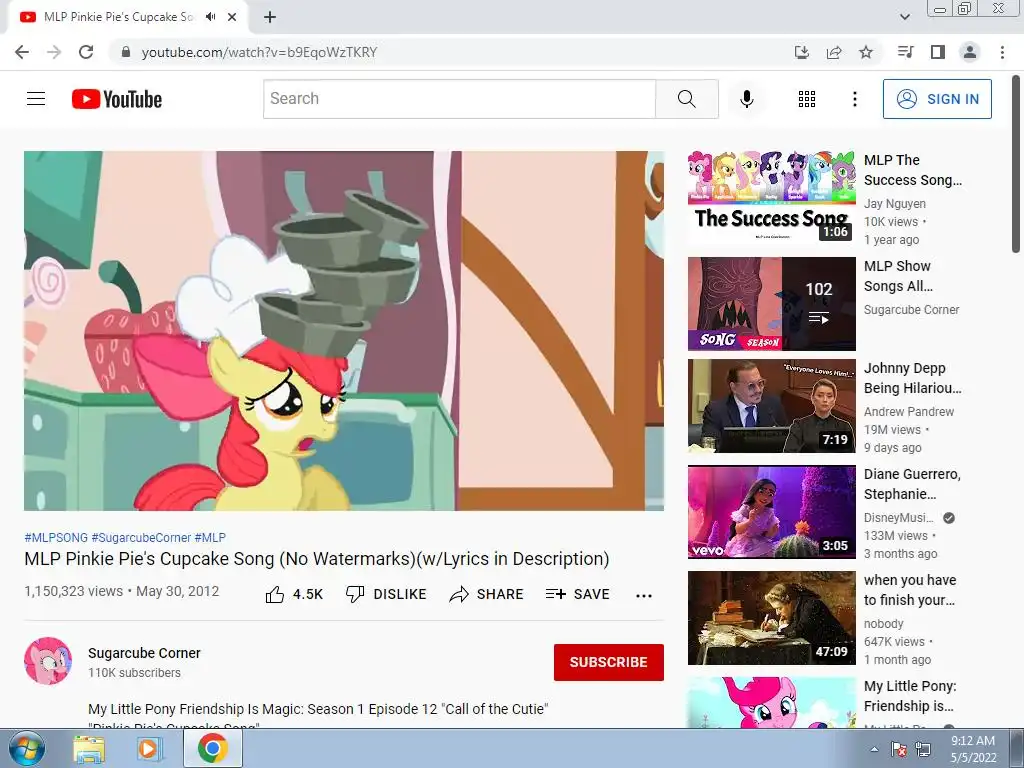
Task: SAVE the video to a playlist
Action: (x=577, y=594)
